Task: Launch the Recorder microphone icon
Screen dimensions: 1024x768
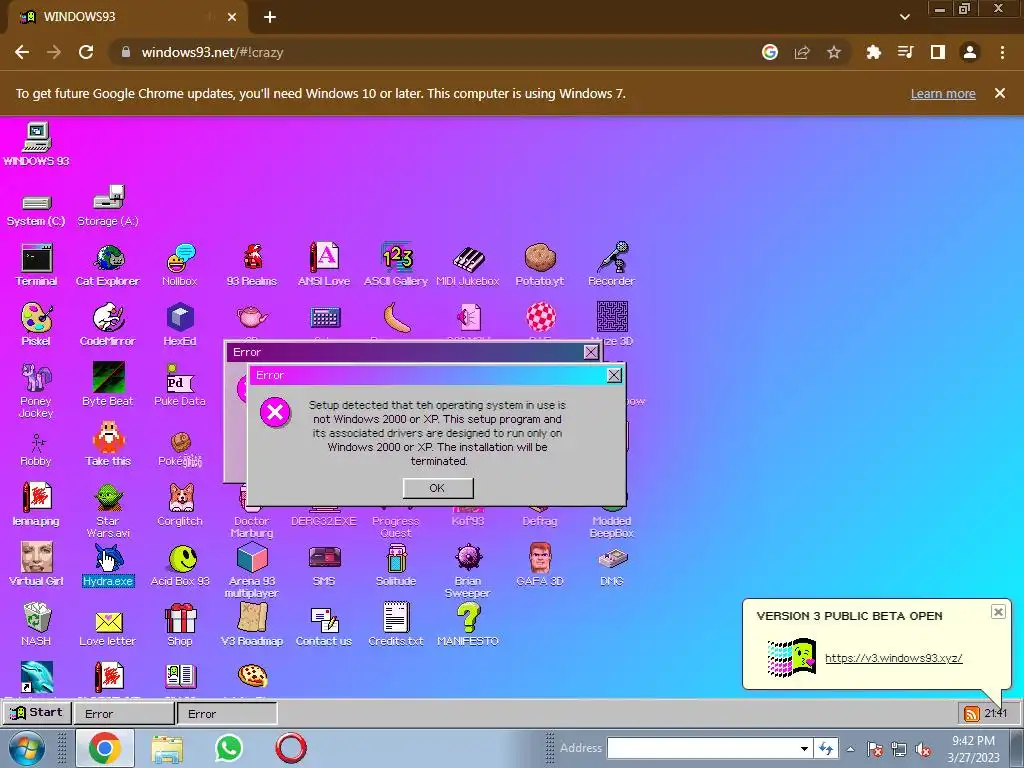Action: point(611,264)
